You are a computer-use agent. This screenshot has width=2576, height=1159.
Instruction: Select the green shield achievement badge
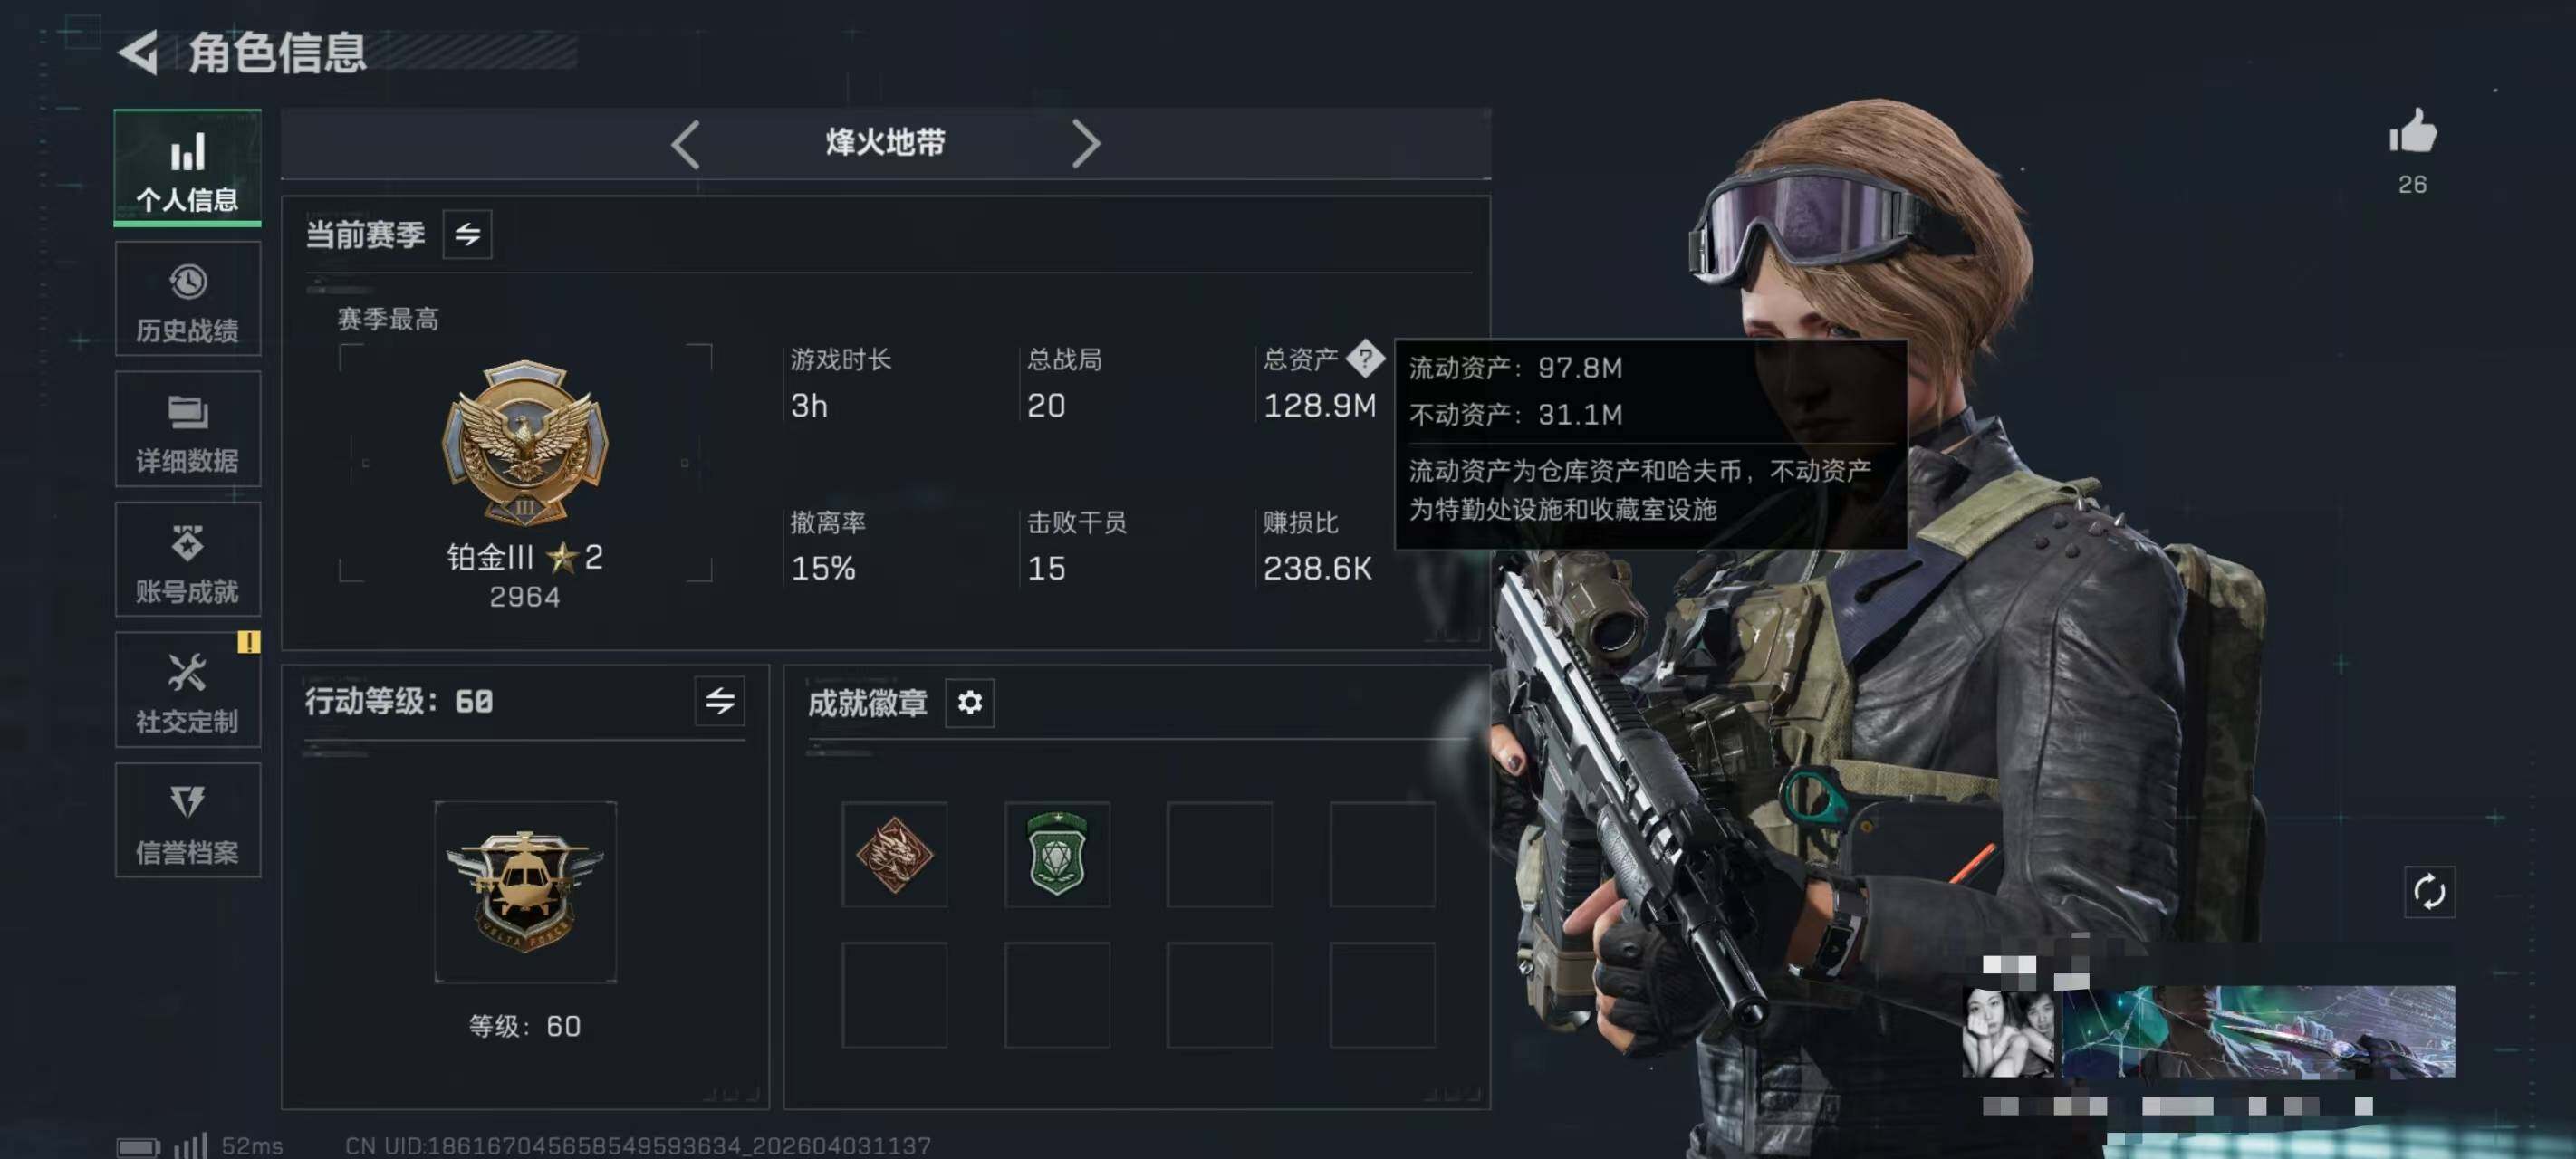click(x=1057, y=854)
